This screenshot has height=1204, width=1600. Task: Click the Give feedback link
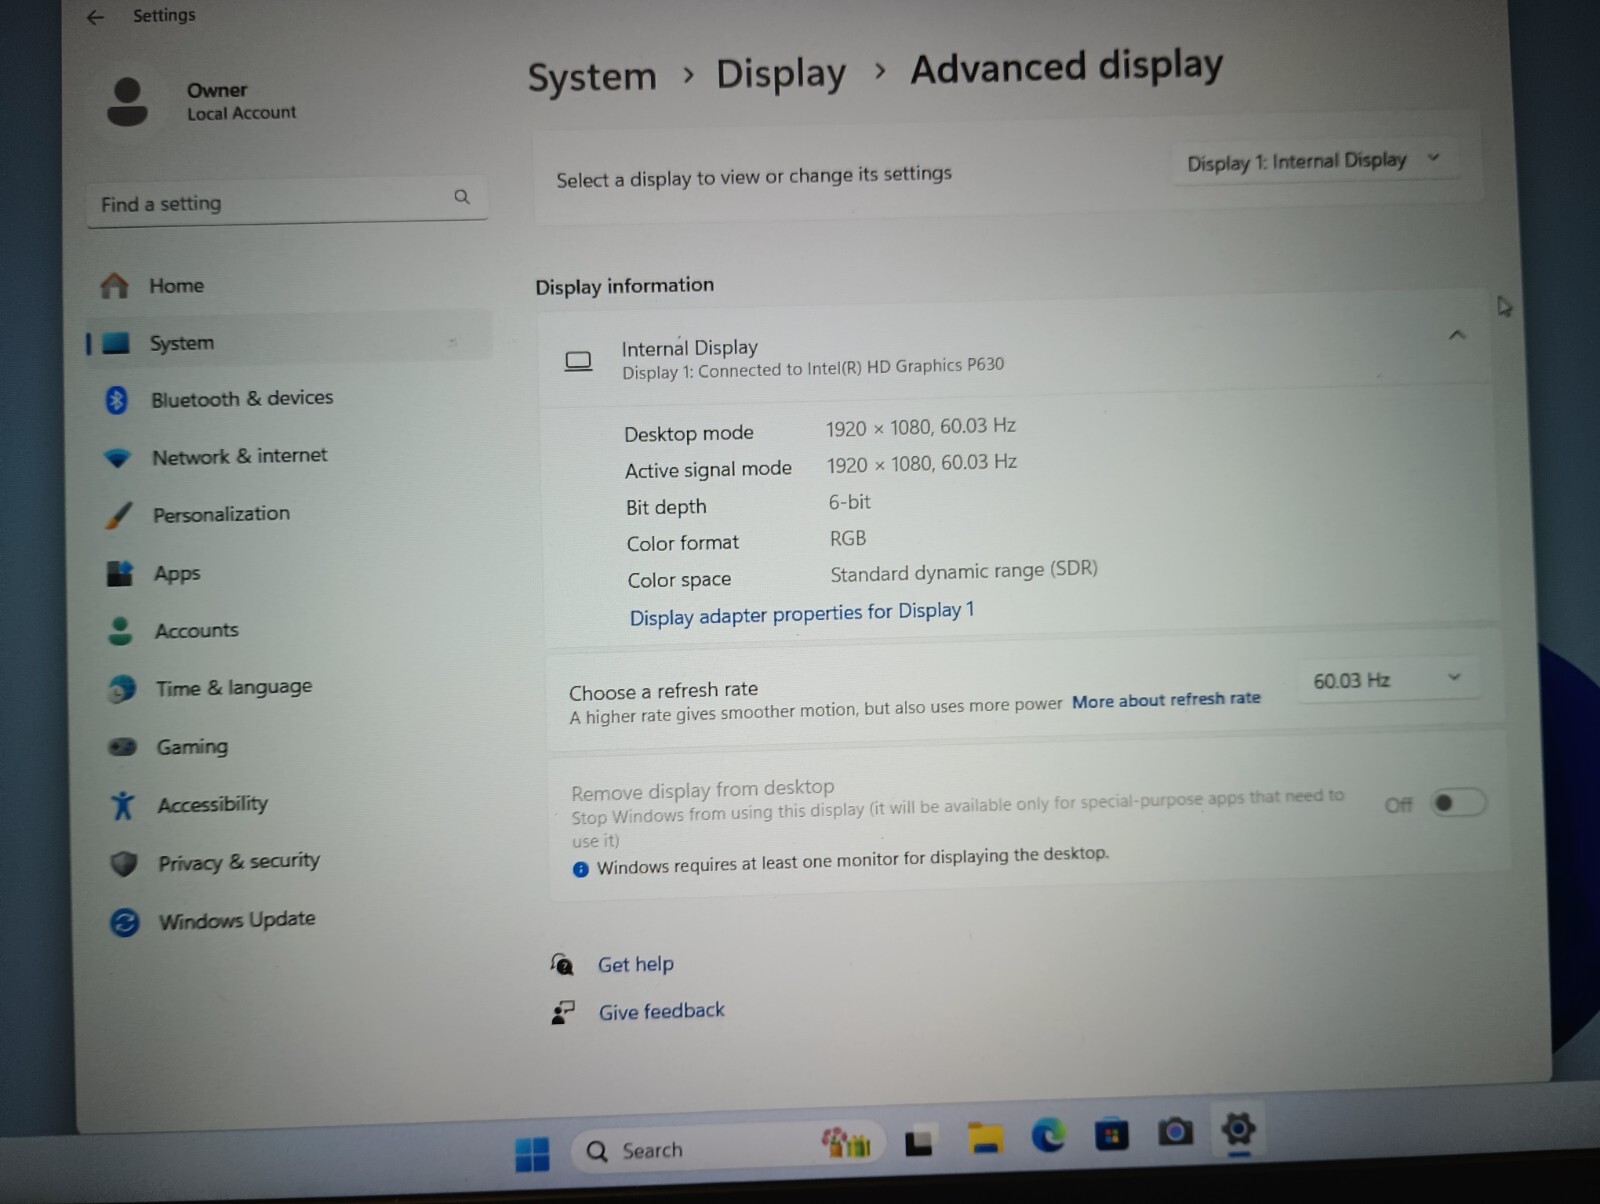point(661,1012)
